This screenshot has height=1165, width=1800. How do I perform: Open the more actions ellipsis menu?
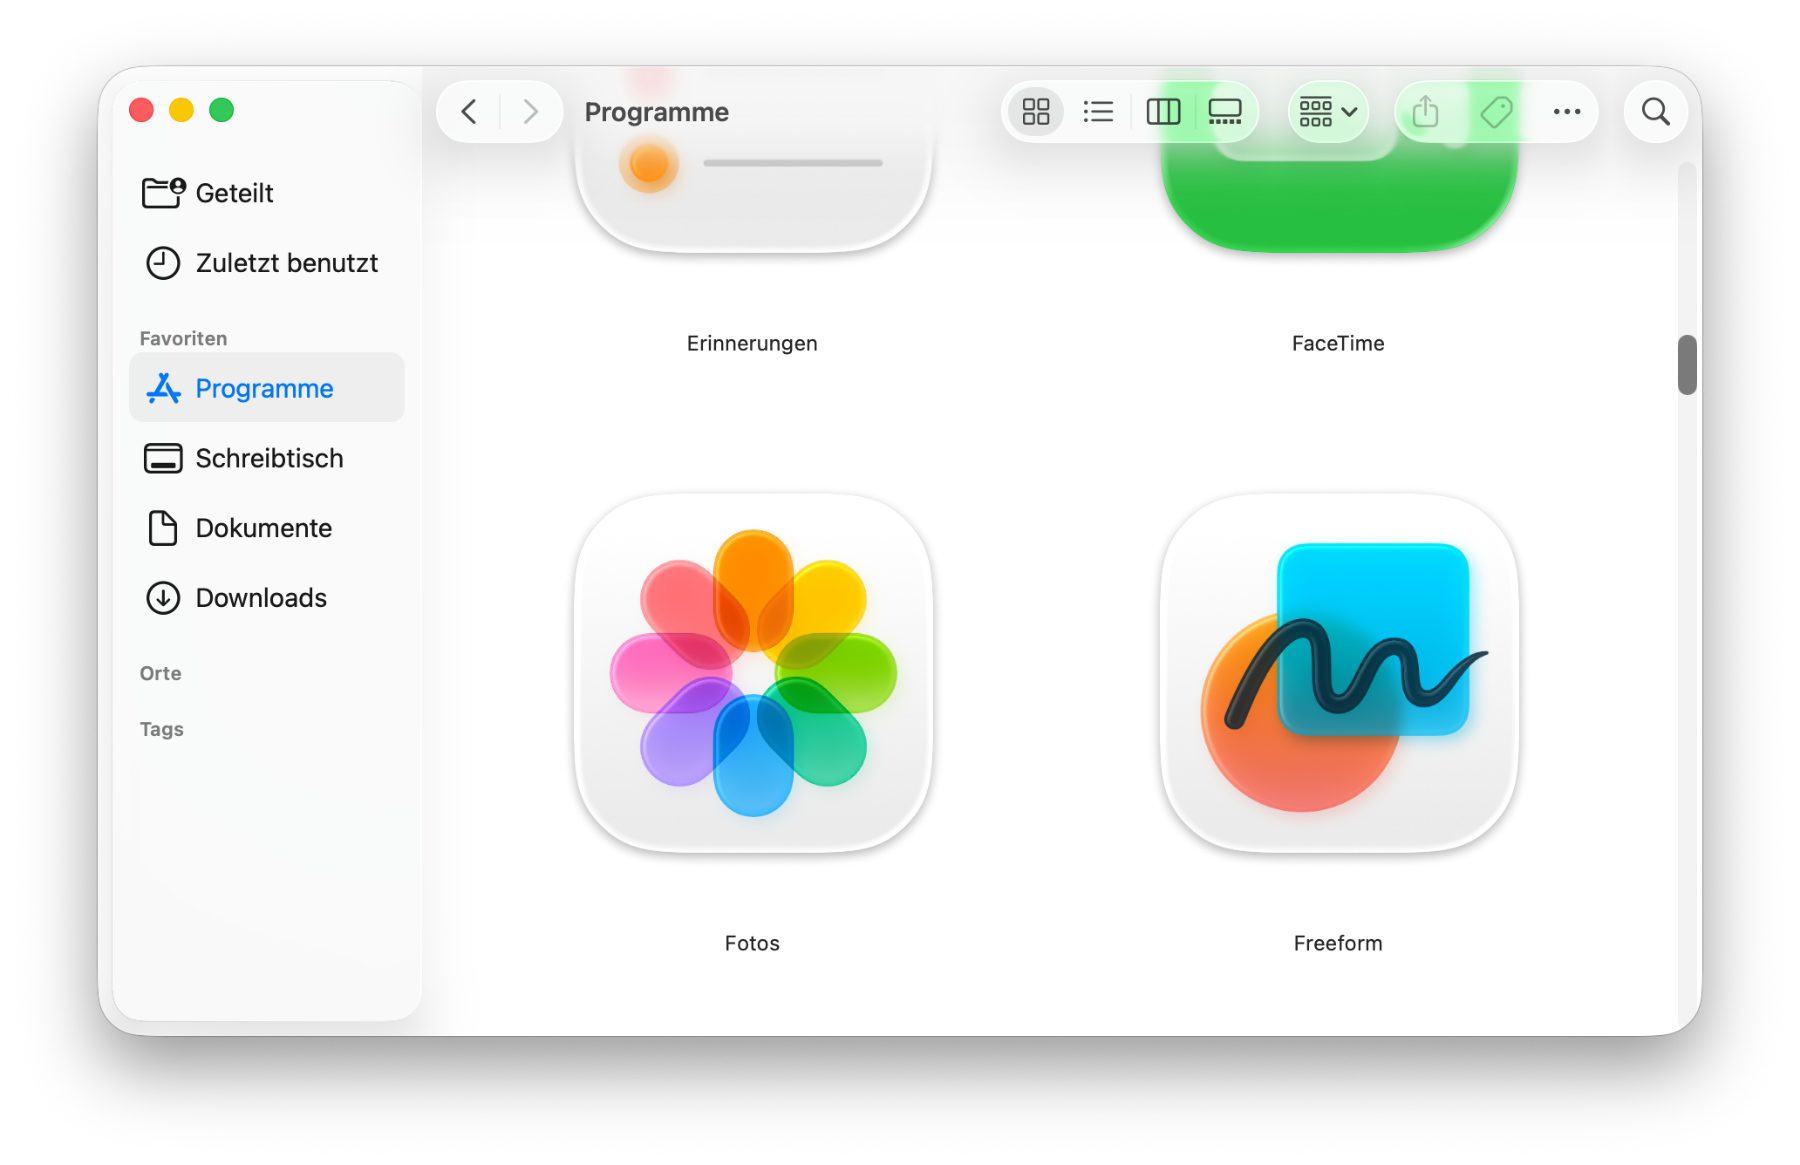[x=1566, y=112]
